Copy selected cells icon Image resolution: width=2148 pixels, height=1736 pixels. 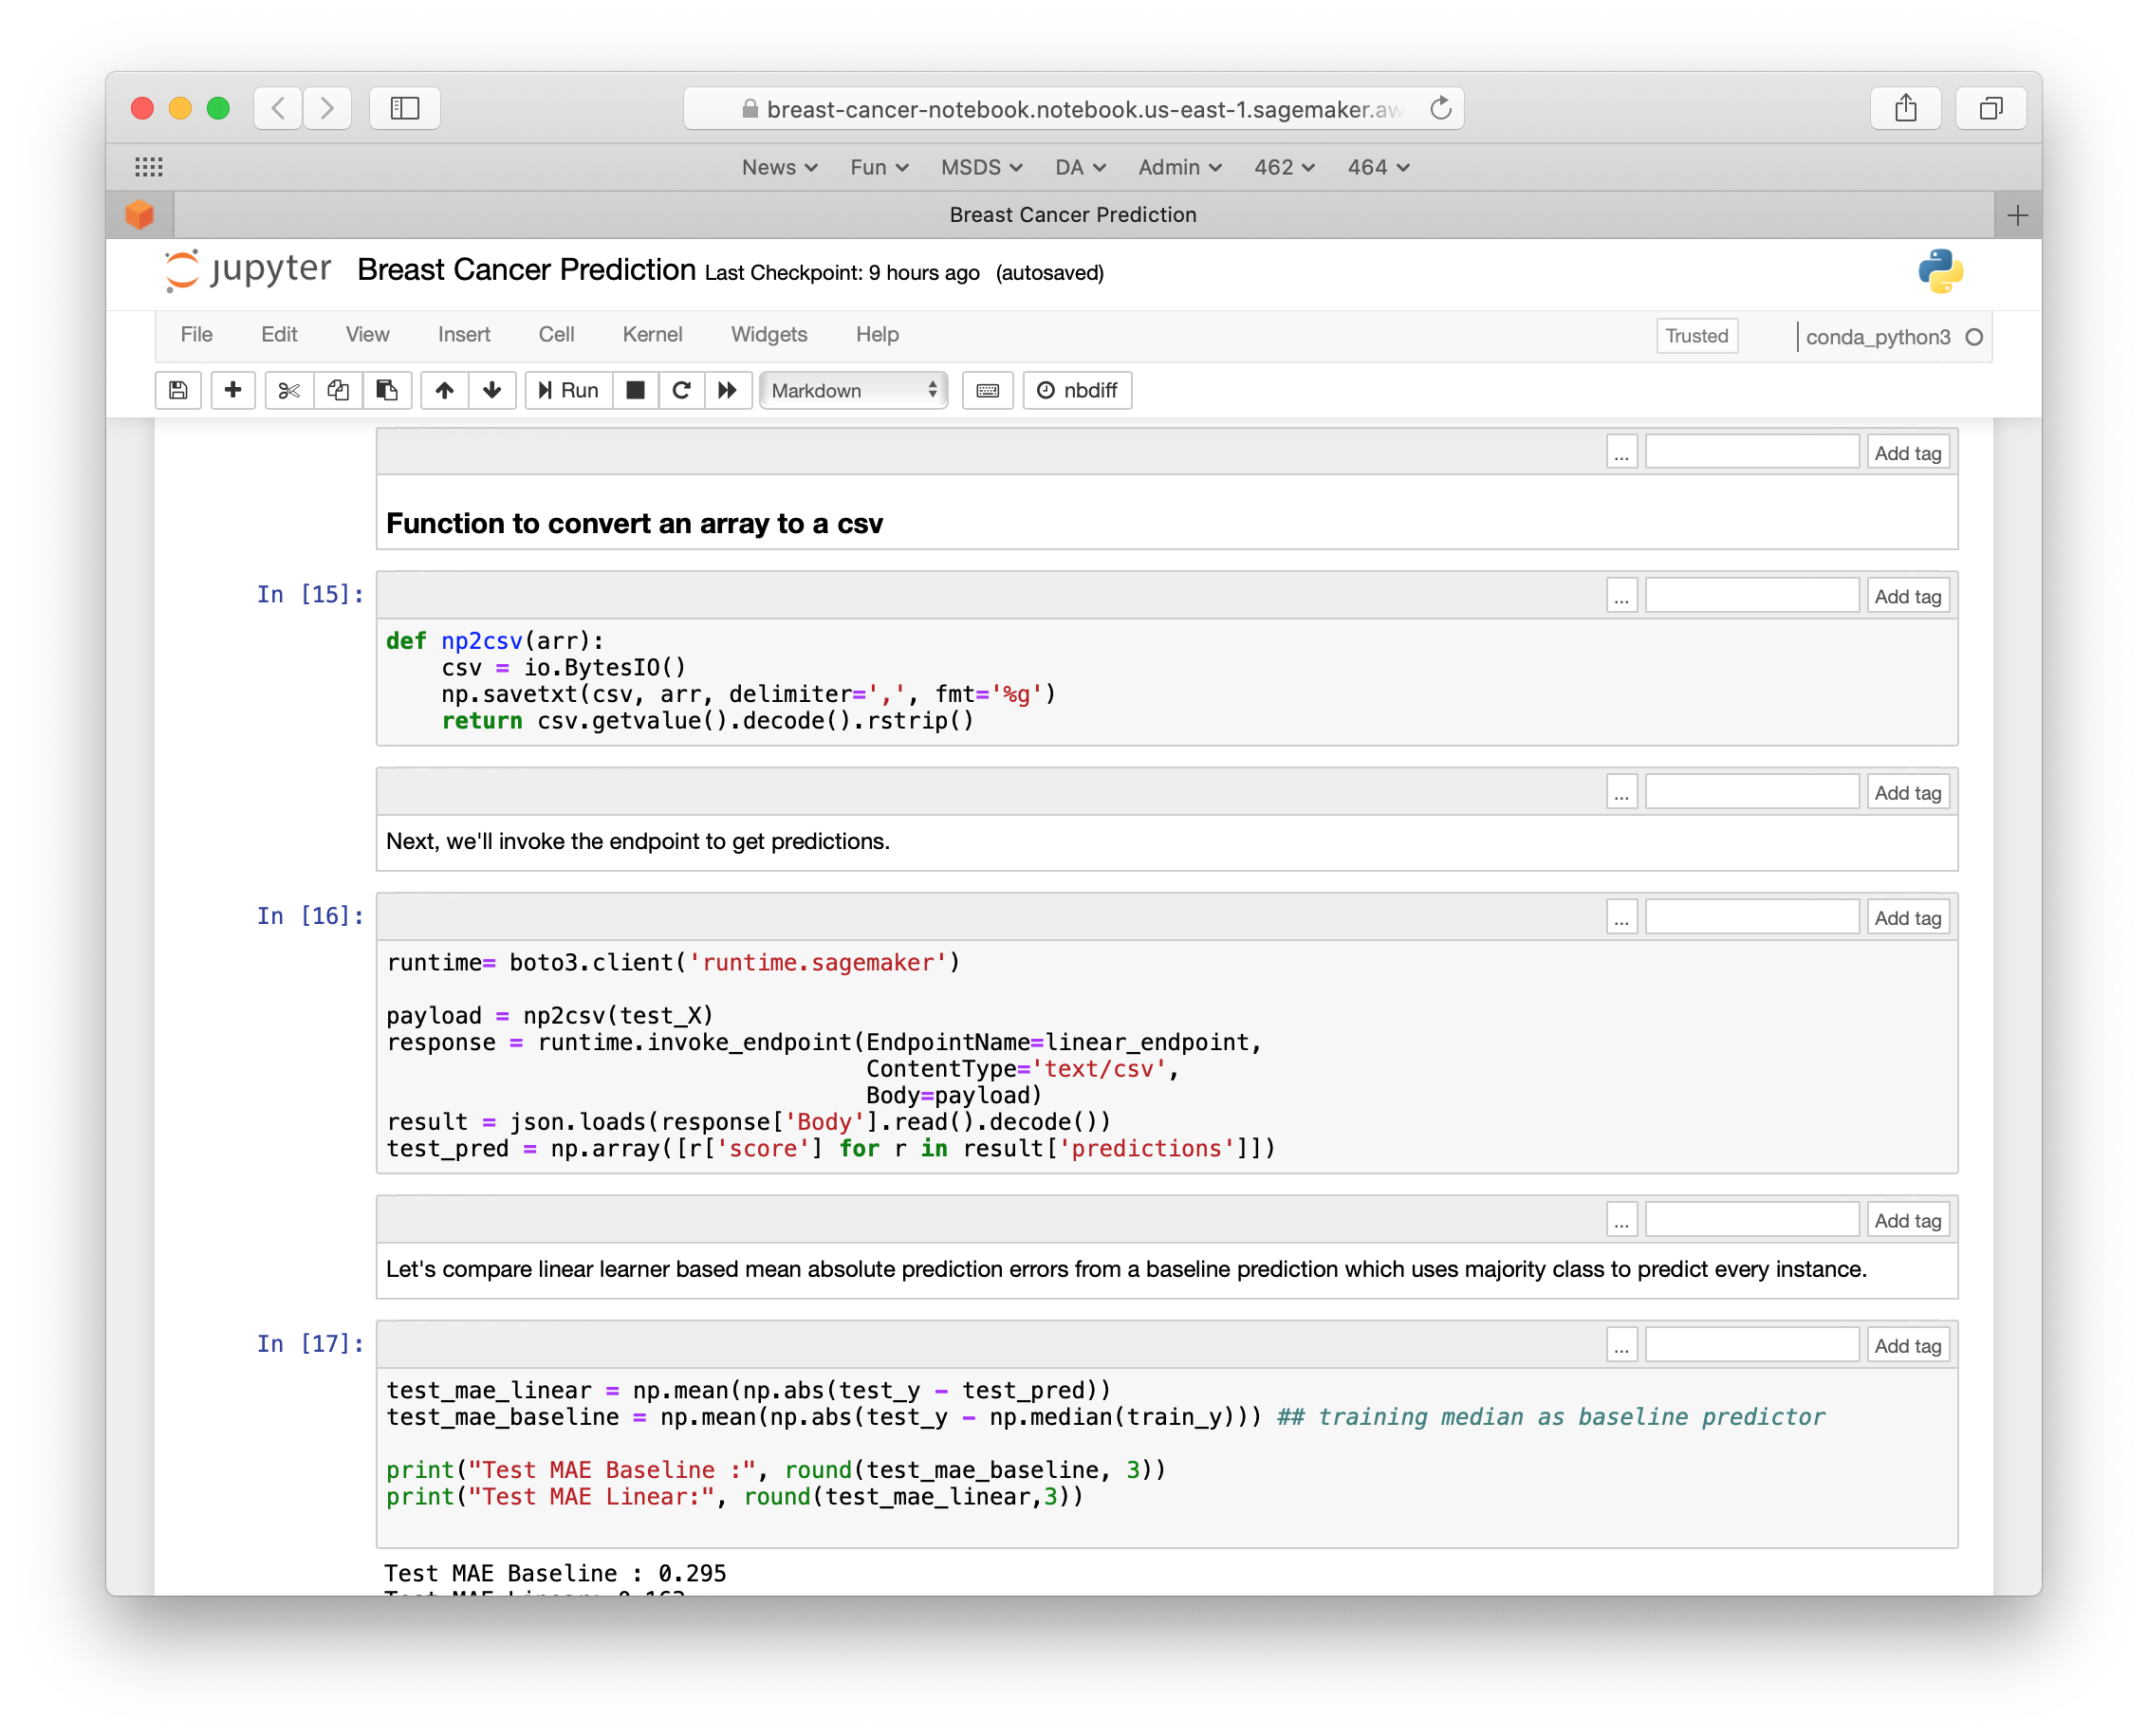338,390
